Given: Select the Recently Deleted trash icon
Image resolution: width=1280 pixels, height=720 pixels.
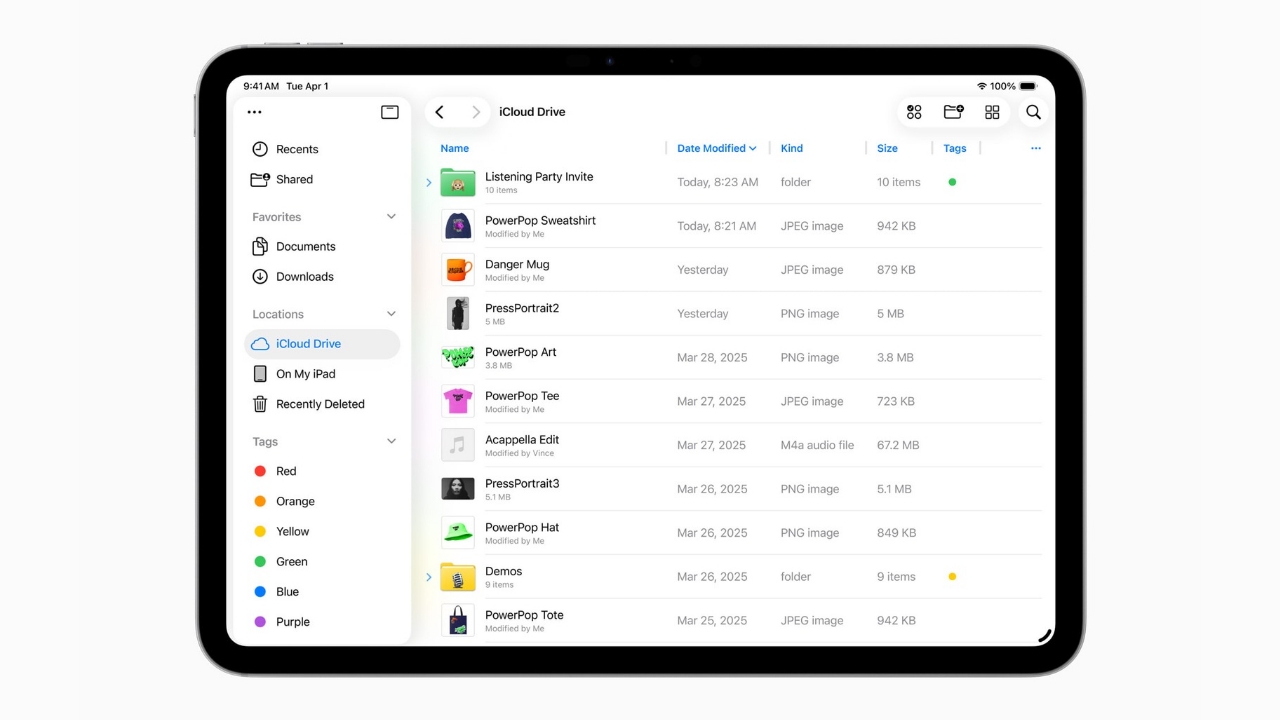Looking at the screenshot, I should point(259,404).
